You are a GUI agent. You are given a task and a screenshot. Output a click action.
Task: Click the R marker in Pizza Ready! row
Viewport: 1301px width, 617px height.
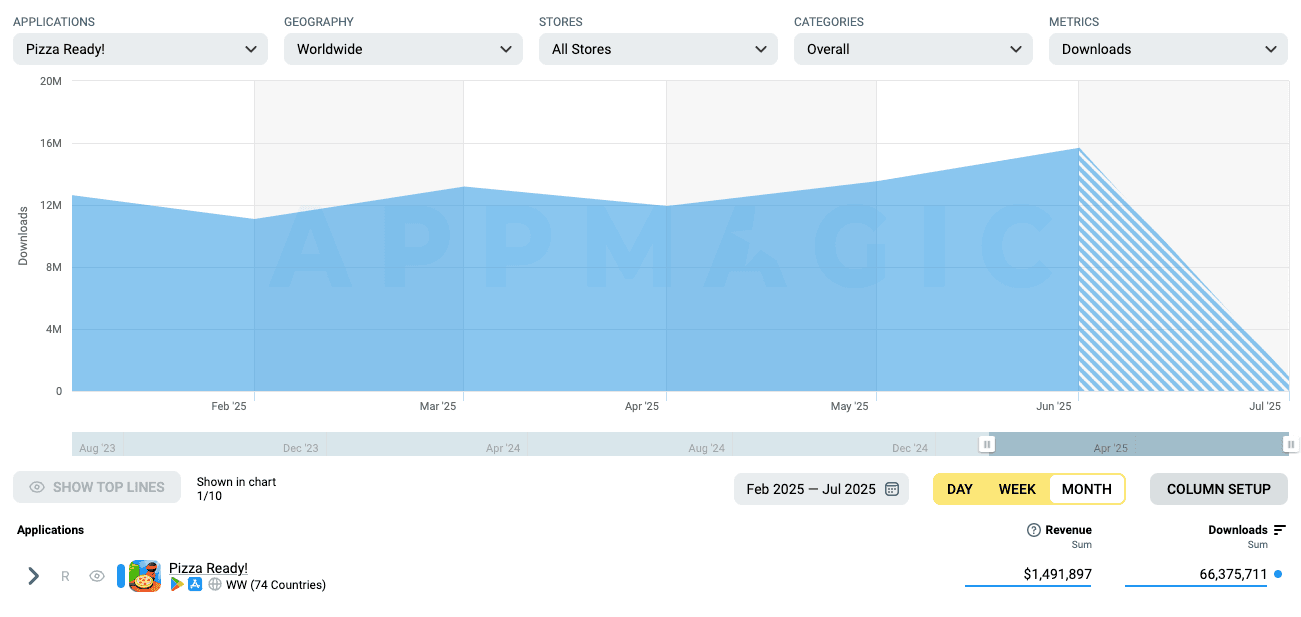point(65,576)
